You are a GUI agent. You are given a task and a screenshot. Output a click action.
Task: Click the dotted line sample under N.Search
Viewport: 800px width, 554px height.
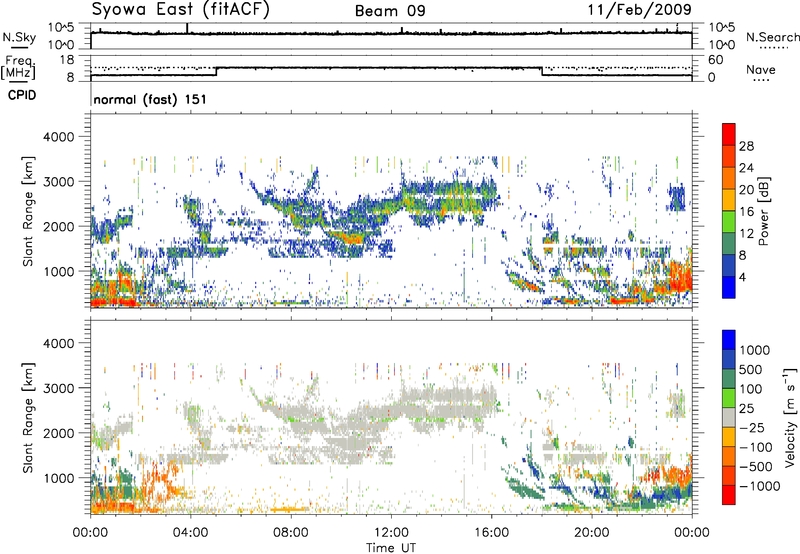(773, 48)
